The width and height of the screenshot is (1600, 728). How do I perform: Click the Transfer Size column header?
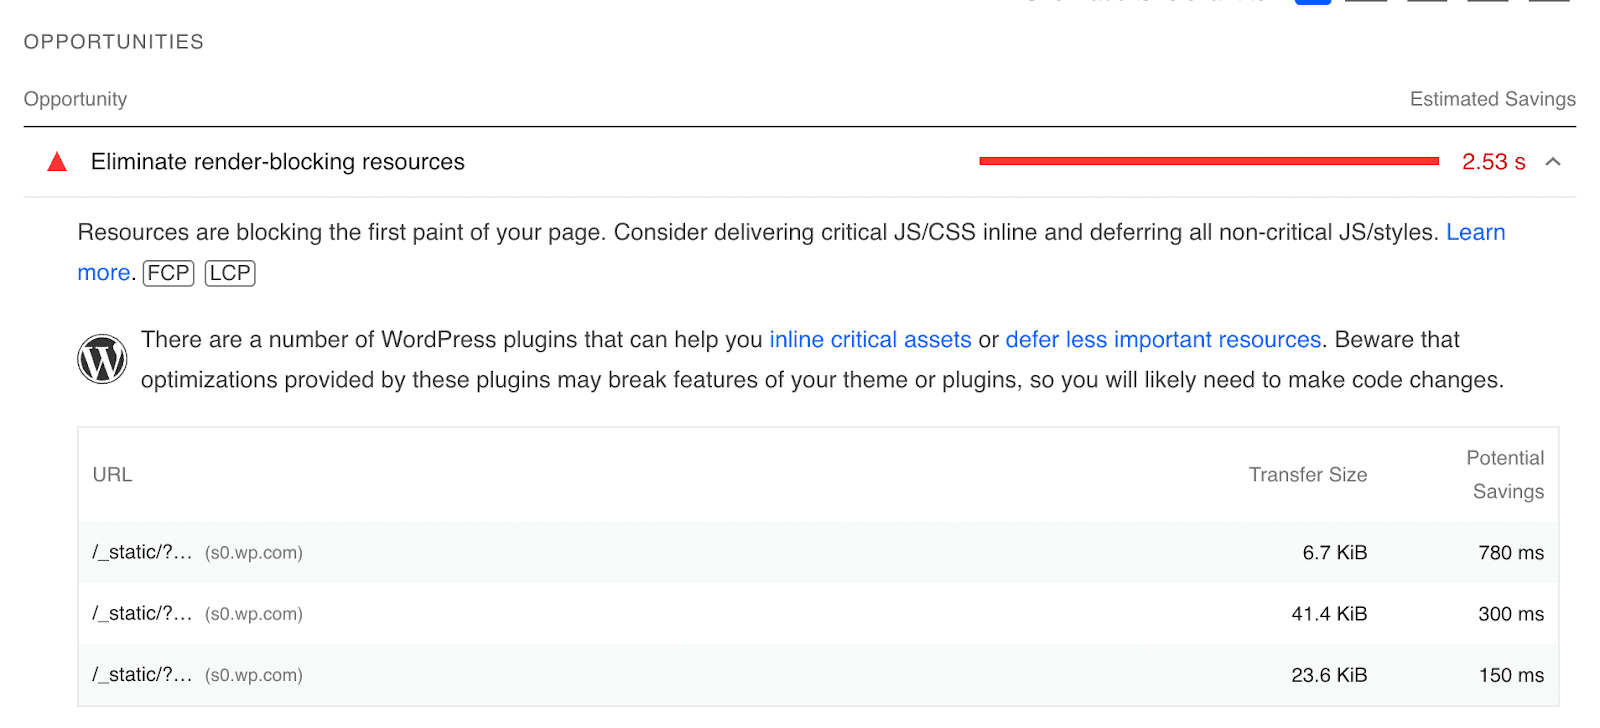pos(1307,475)
